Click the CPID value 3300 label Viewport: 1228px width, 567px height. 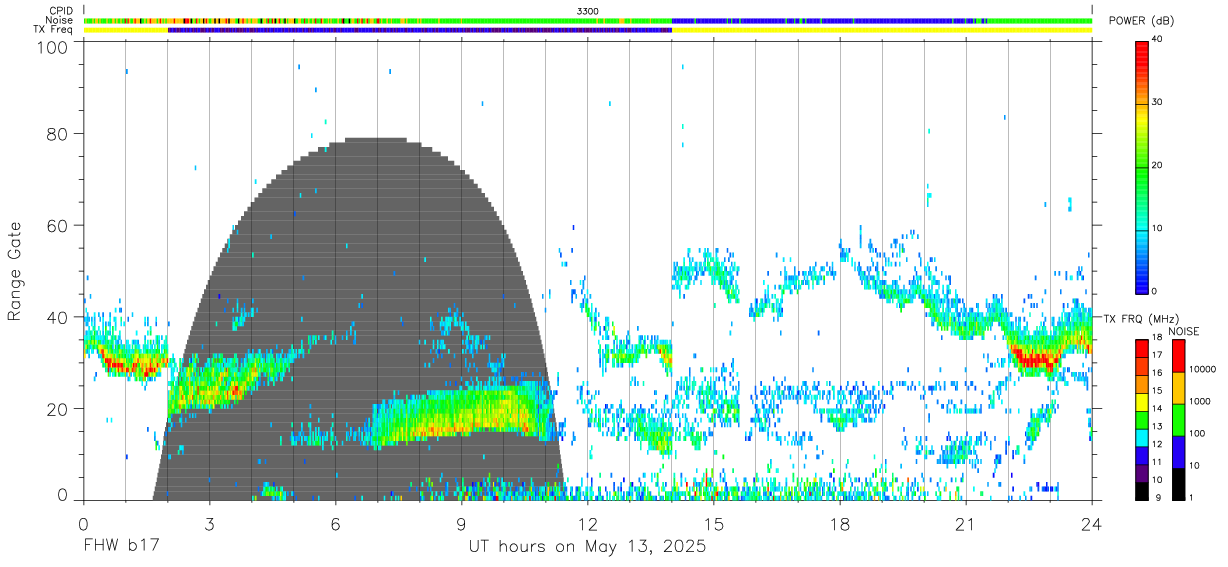[x=588, y=10]
